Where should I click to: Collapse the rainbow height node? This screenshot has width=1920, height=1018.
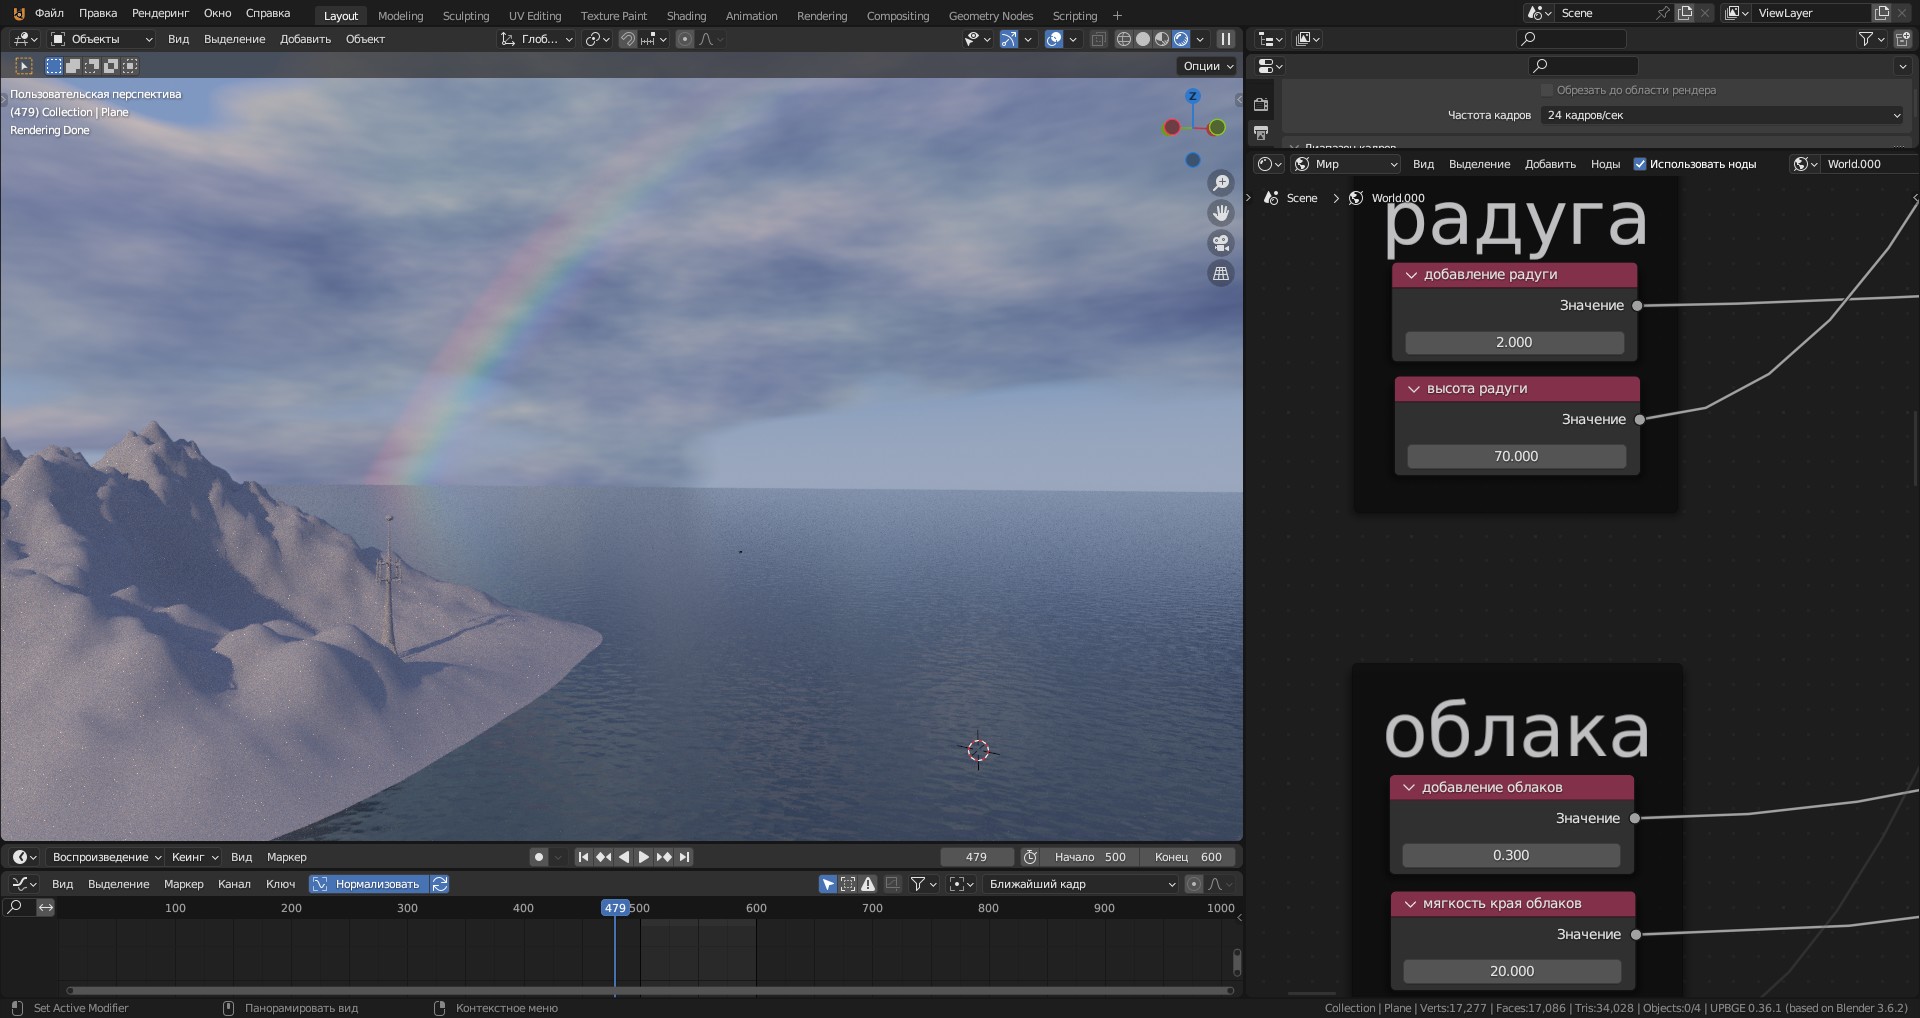1414,389
